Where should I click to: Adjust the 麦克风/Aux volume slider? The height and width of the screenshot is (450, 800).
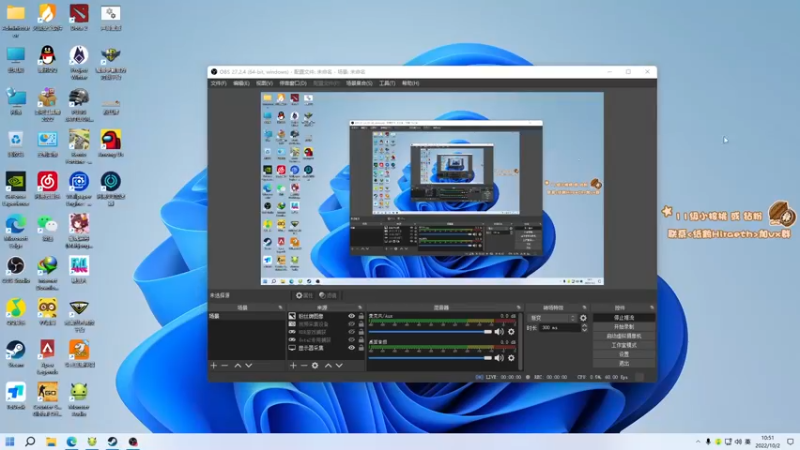point(430,332)
